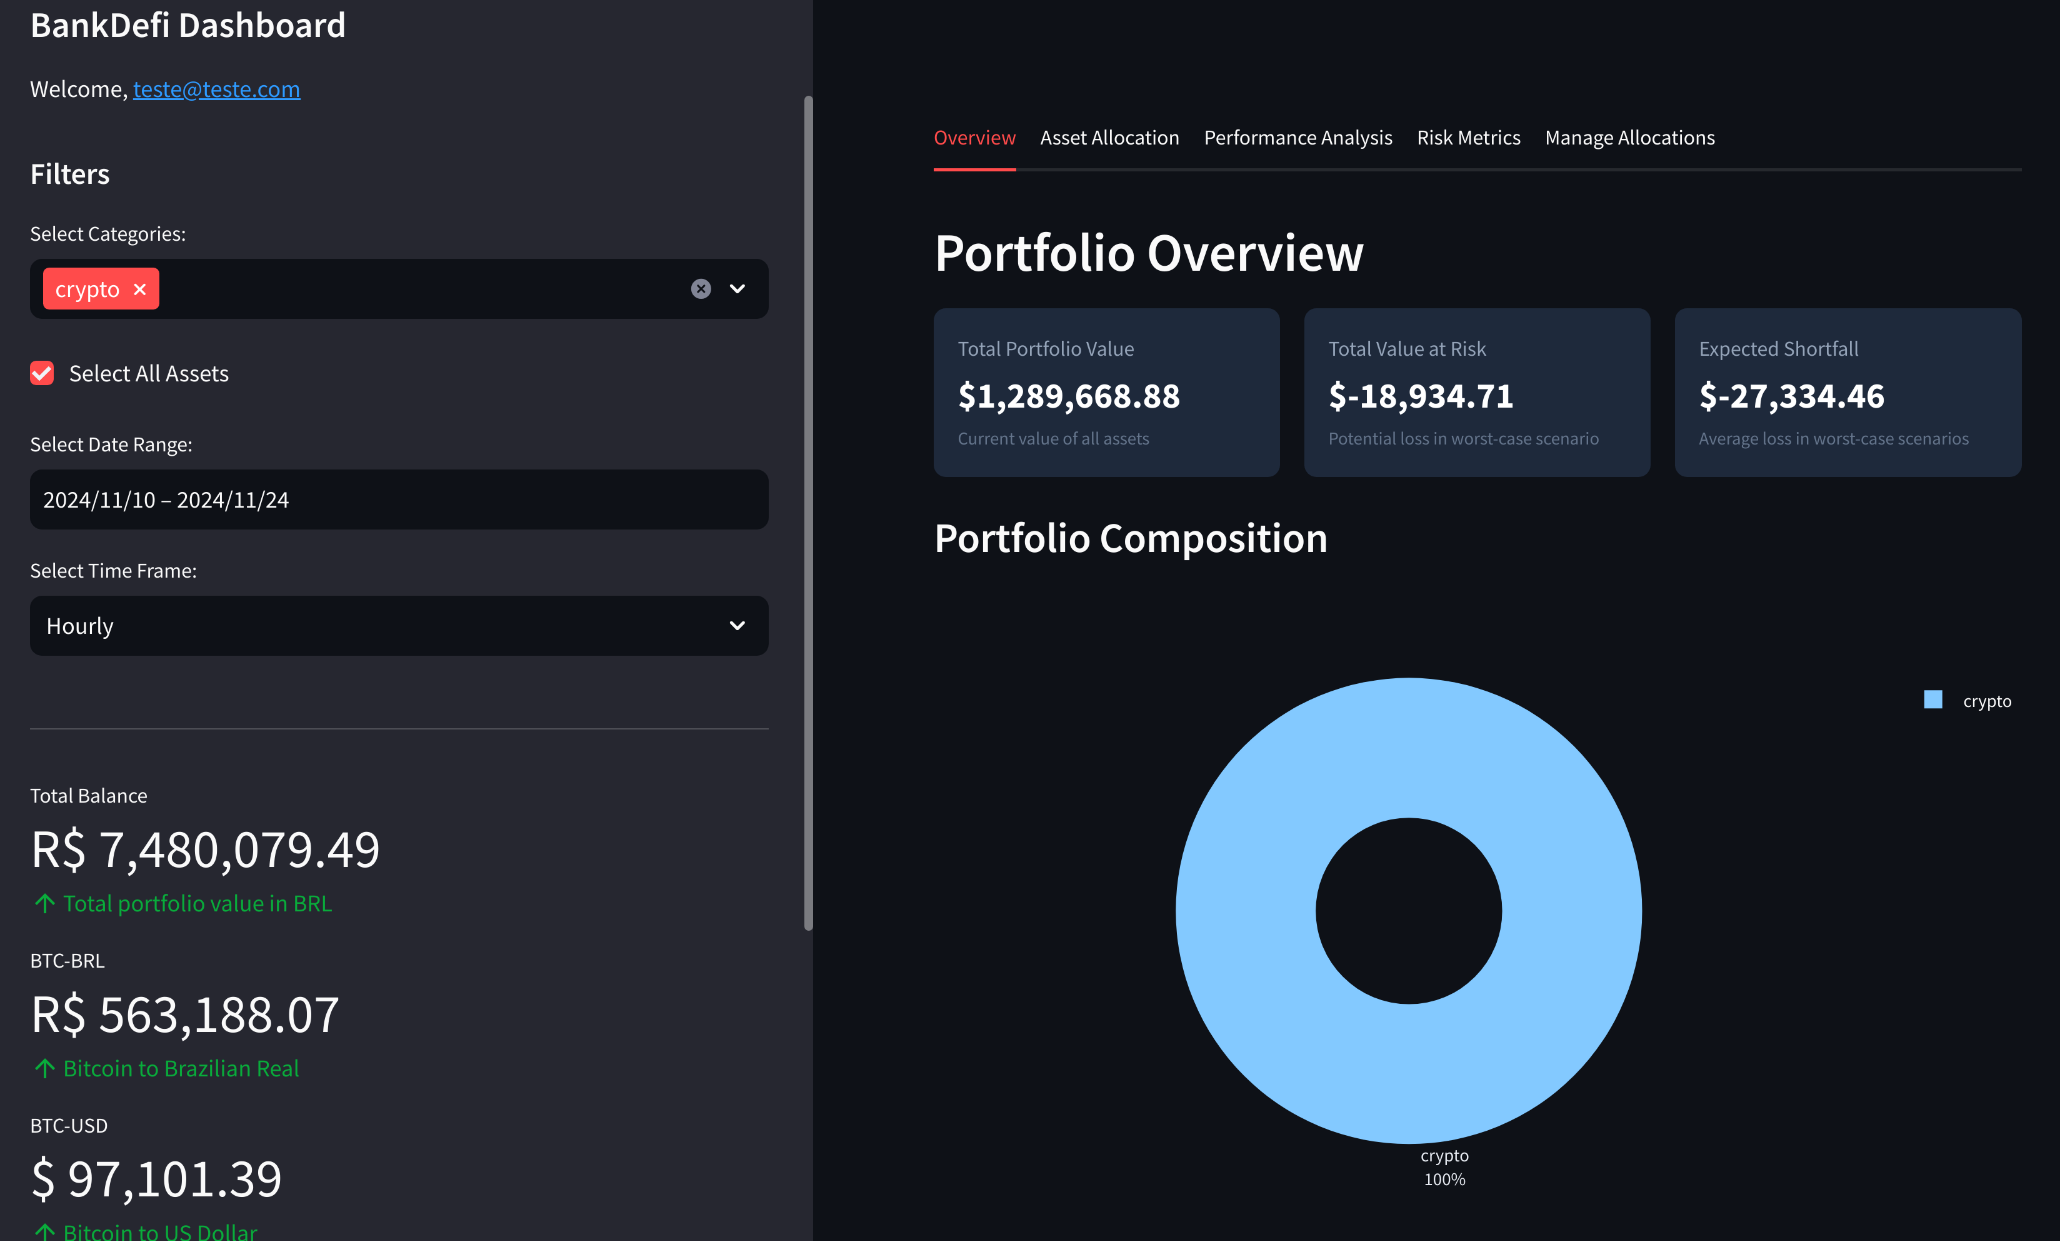Click the Expected Shortfall metric card
This screenshot has height=1241, width=2060.
1847,392
